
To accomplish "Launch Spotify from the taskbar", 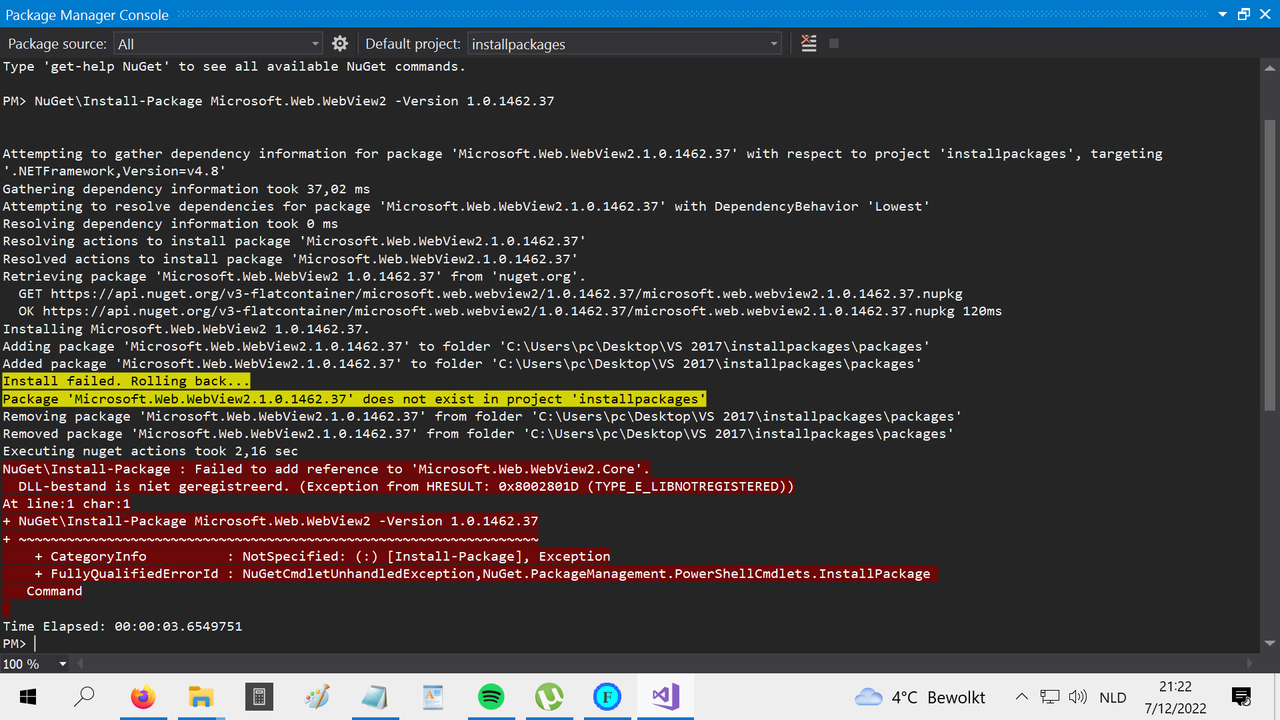I will [x=491, y=696].
